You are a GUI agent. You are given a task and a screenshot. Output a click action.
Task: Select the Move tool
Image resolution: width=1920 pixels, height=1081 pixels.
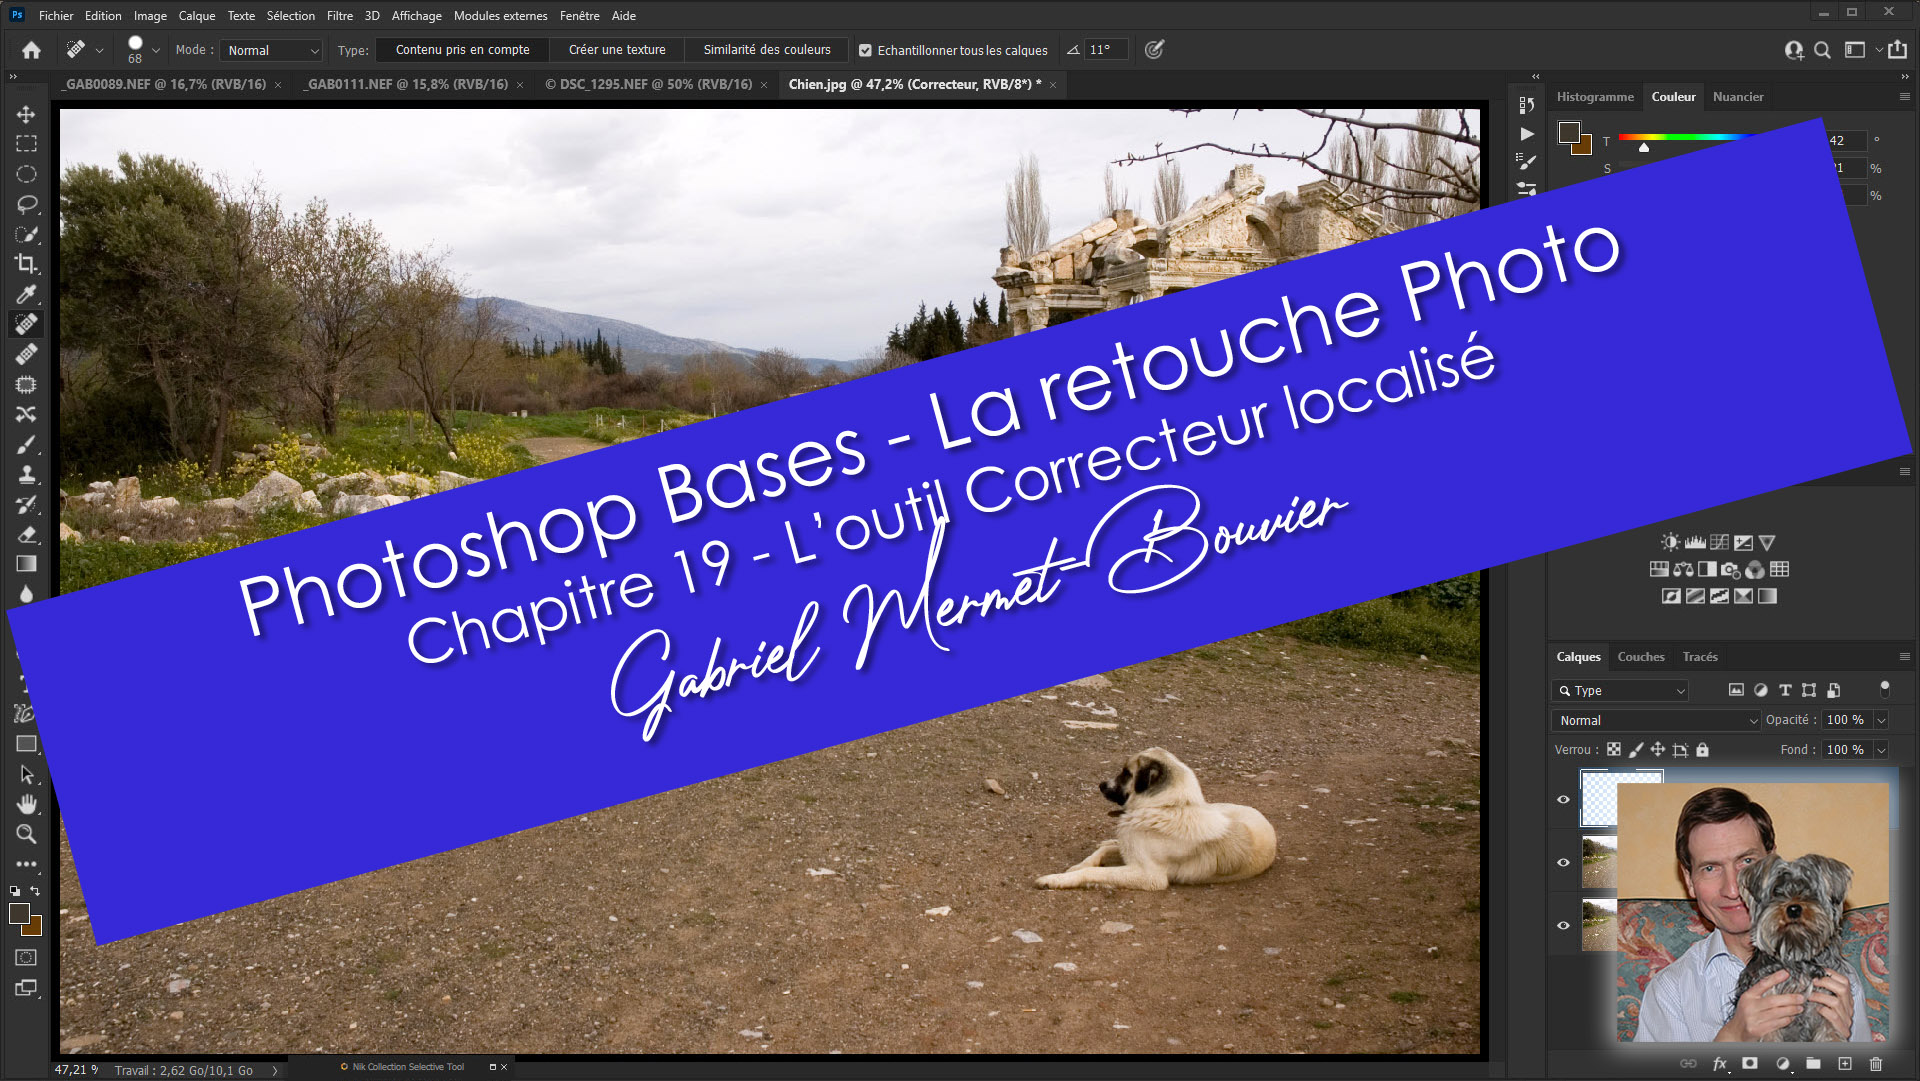pos(26,114)
